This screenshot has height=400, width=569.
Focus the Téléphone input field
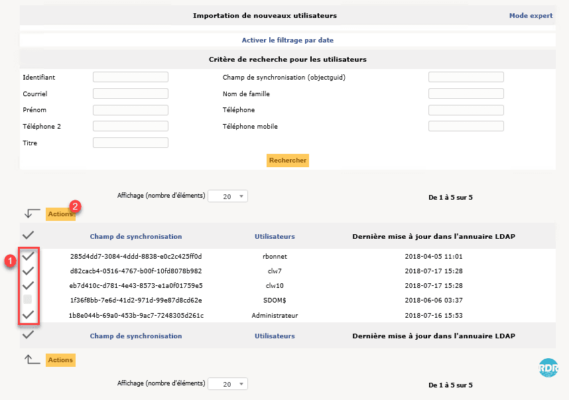[x=466, y=110]
